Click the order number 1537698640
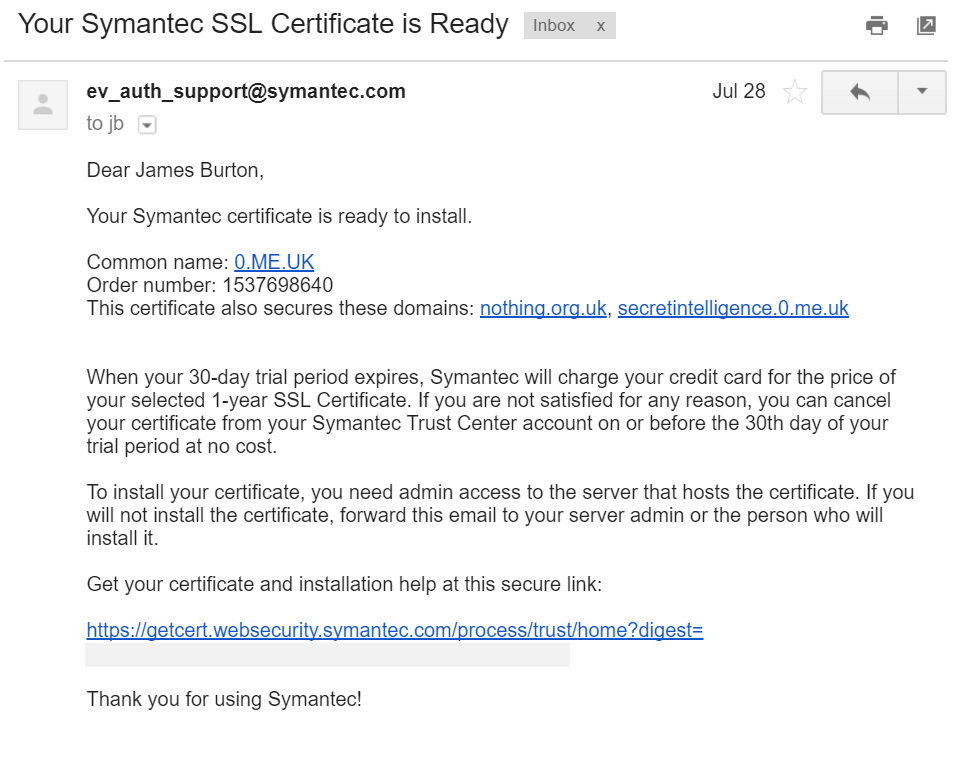The image size is (961, 769). (x=278, y=286)
